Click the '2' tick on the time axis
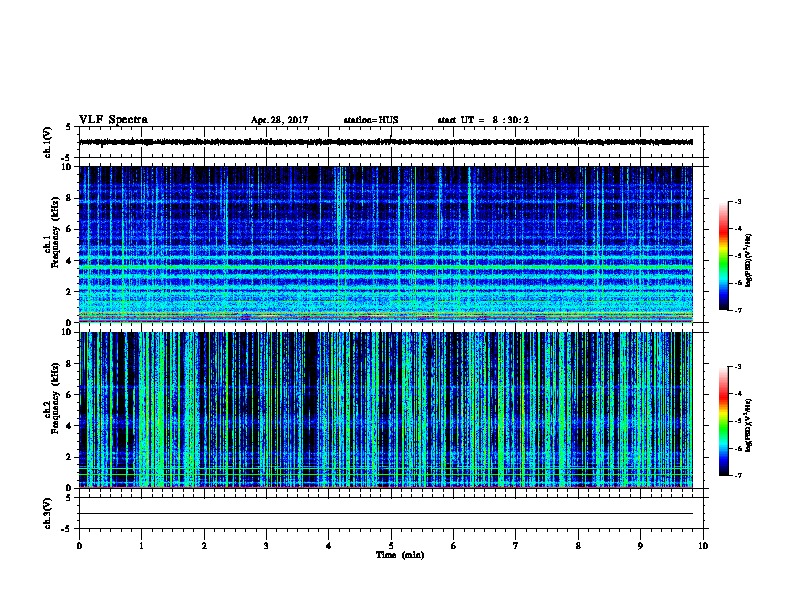Screen dimensions: 792x612 204,546
